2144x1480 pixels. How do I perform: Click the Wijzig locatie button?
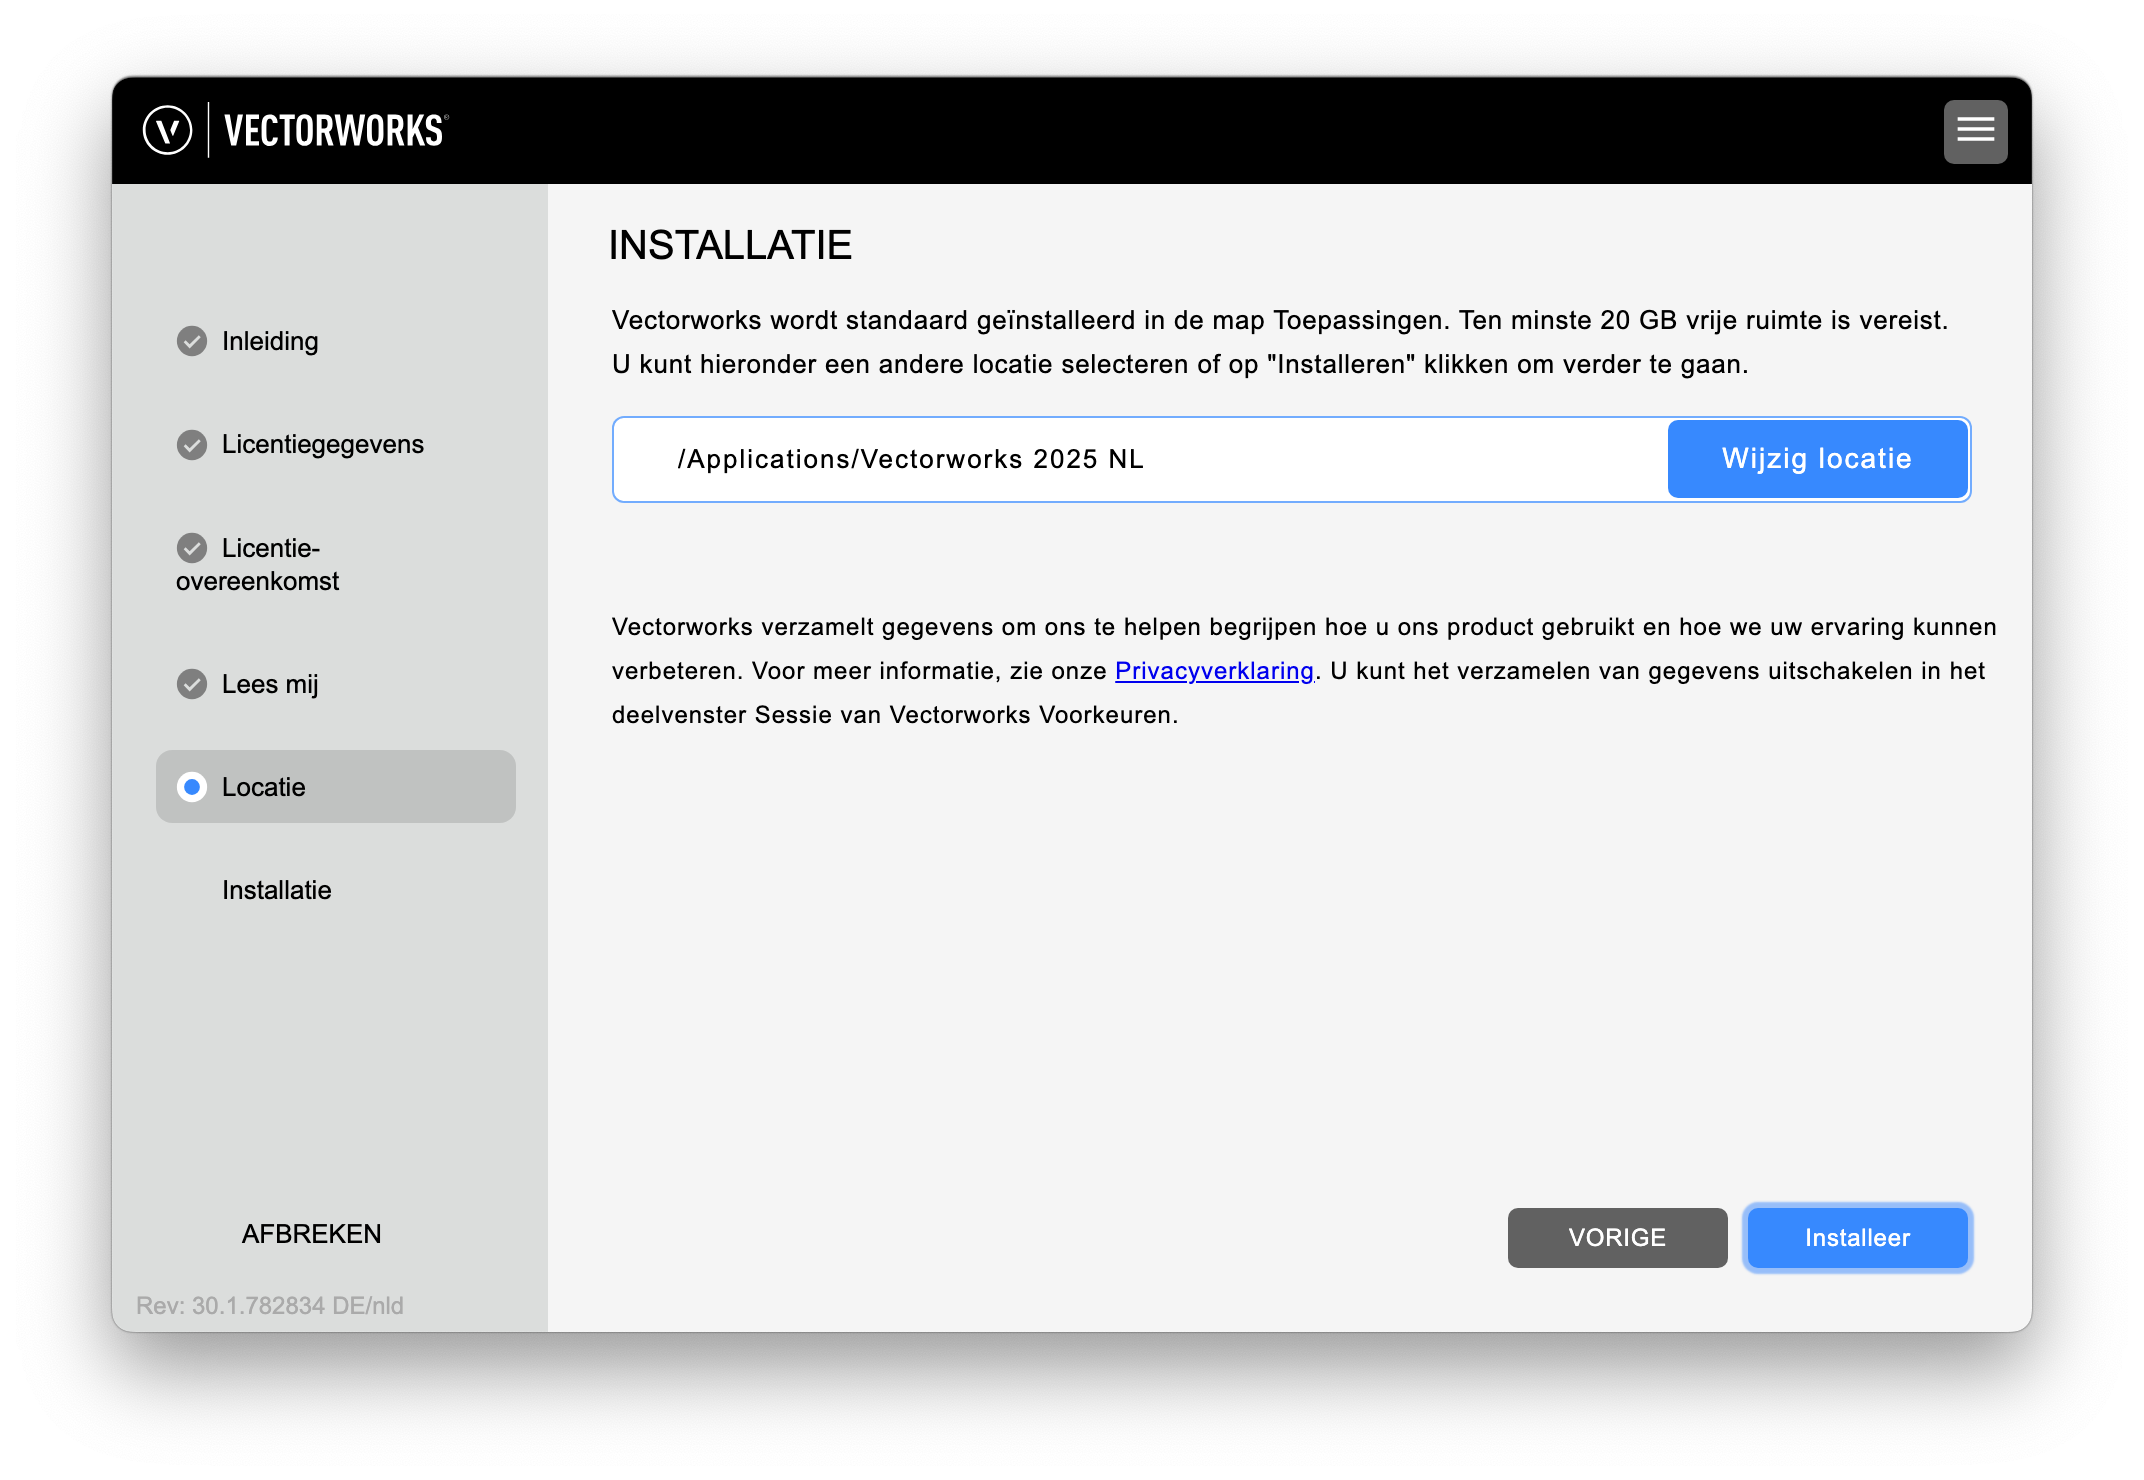[x=1817, y=459]
